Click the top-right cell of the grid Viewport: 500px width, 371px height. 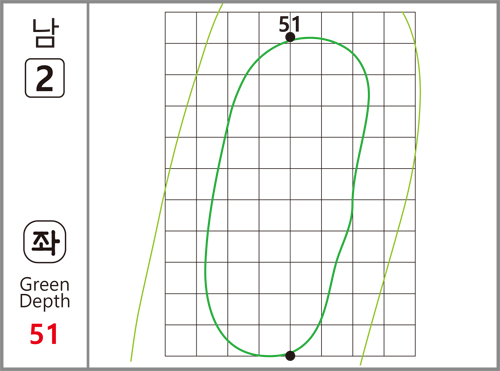pos(400,28)
